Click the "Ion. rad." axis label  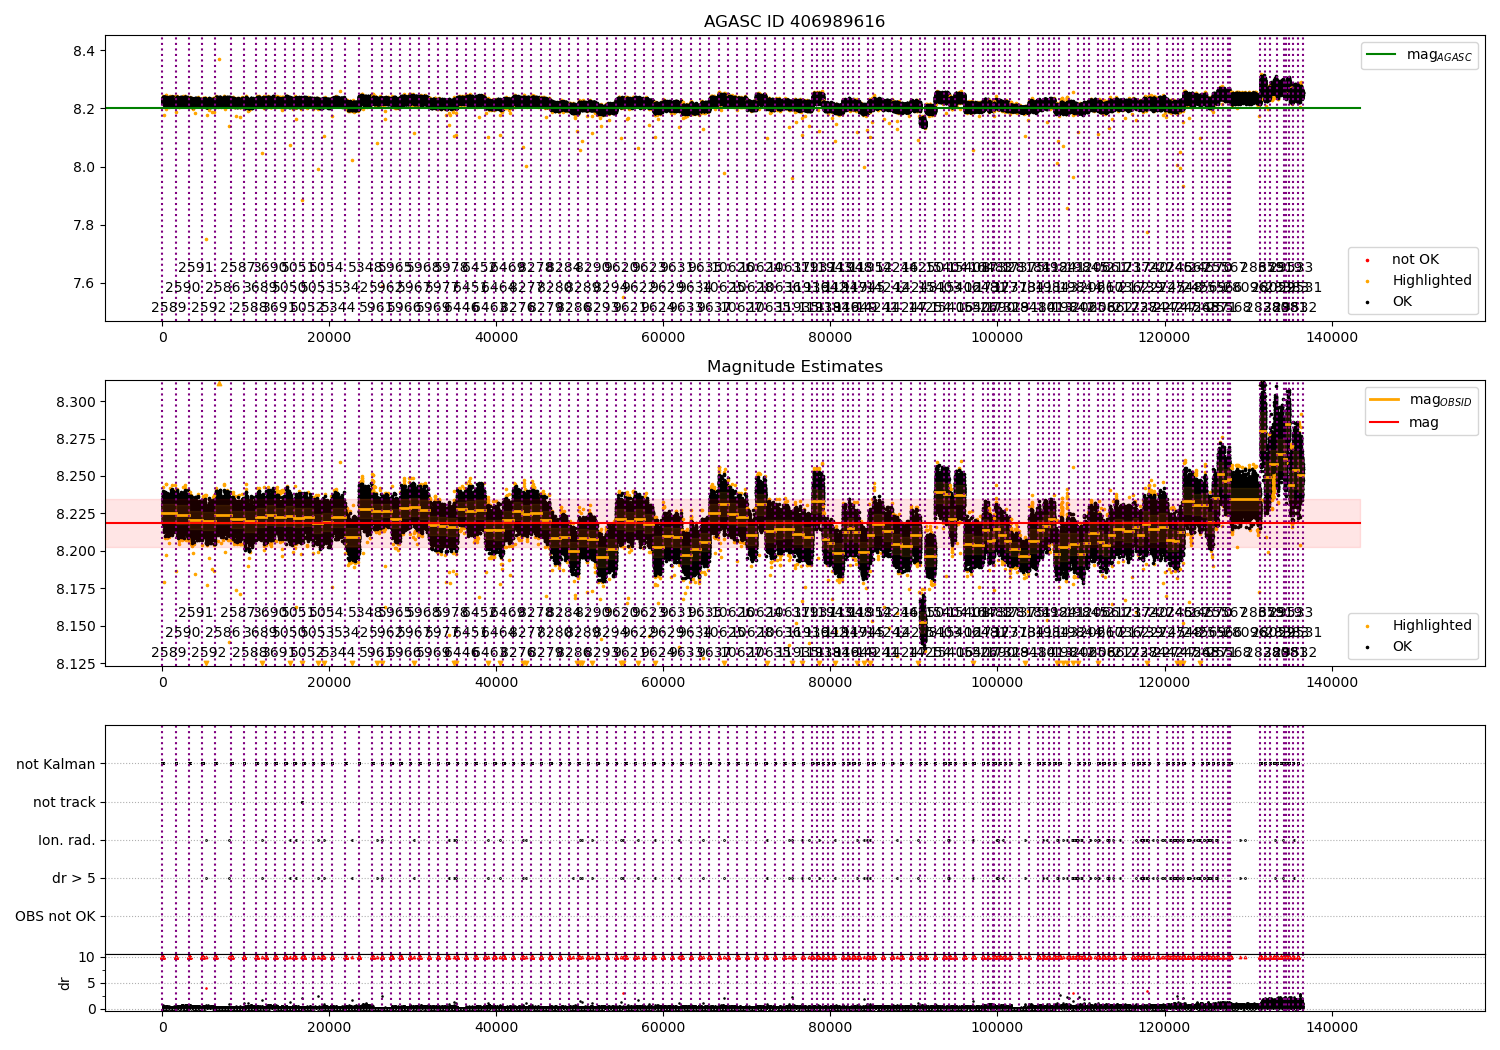tap(67, 841)
